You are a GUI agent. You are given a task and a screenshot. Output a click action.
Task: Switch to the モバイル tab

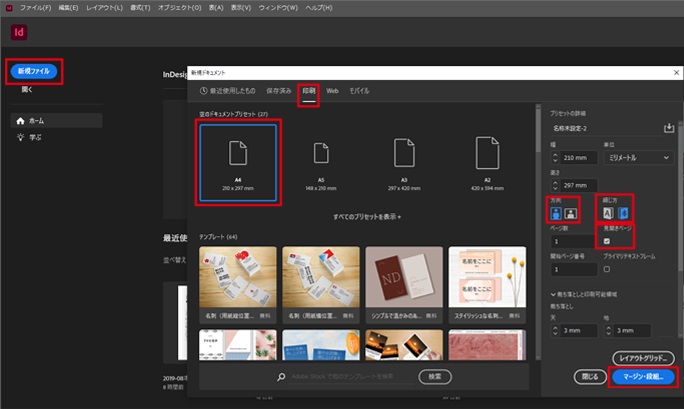click(x=359, y=91)
